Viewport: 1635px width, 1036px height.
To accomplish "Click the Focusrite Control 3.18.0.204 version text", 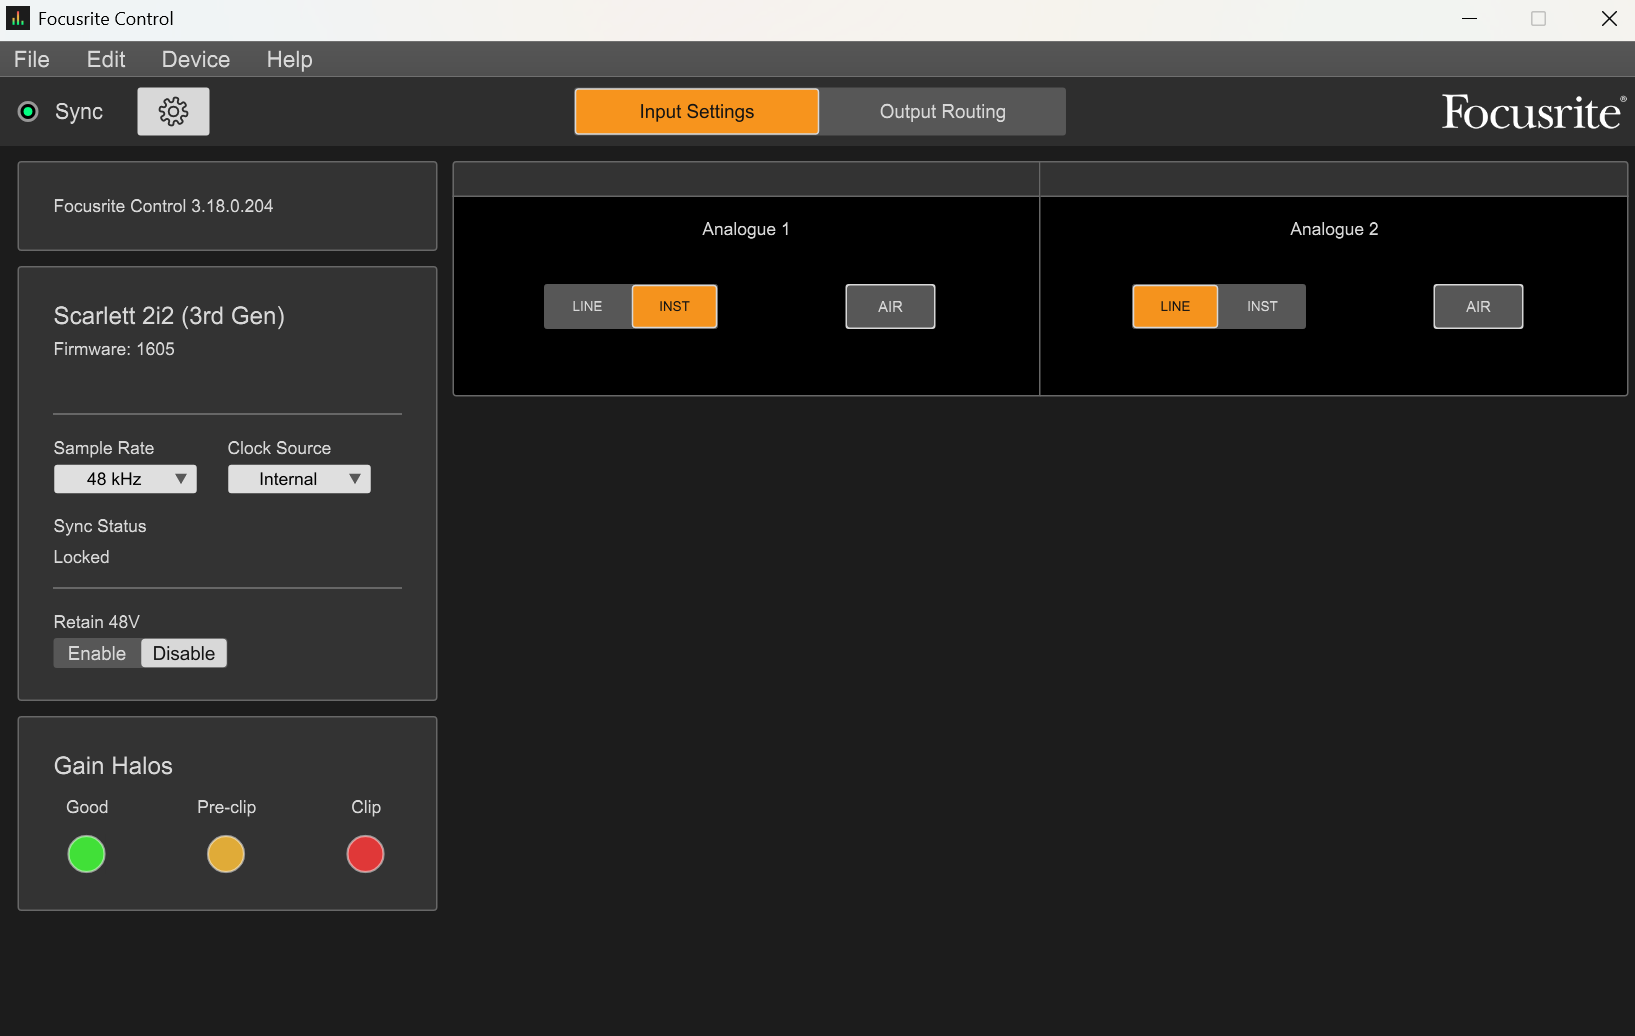I will pos(163,206).
